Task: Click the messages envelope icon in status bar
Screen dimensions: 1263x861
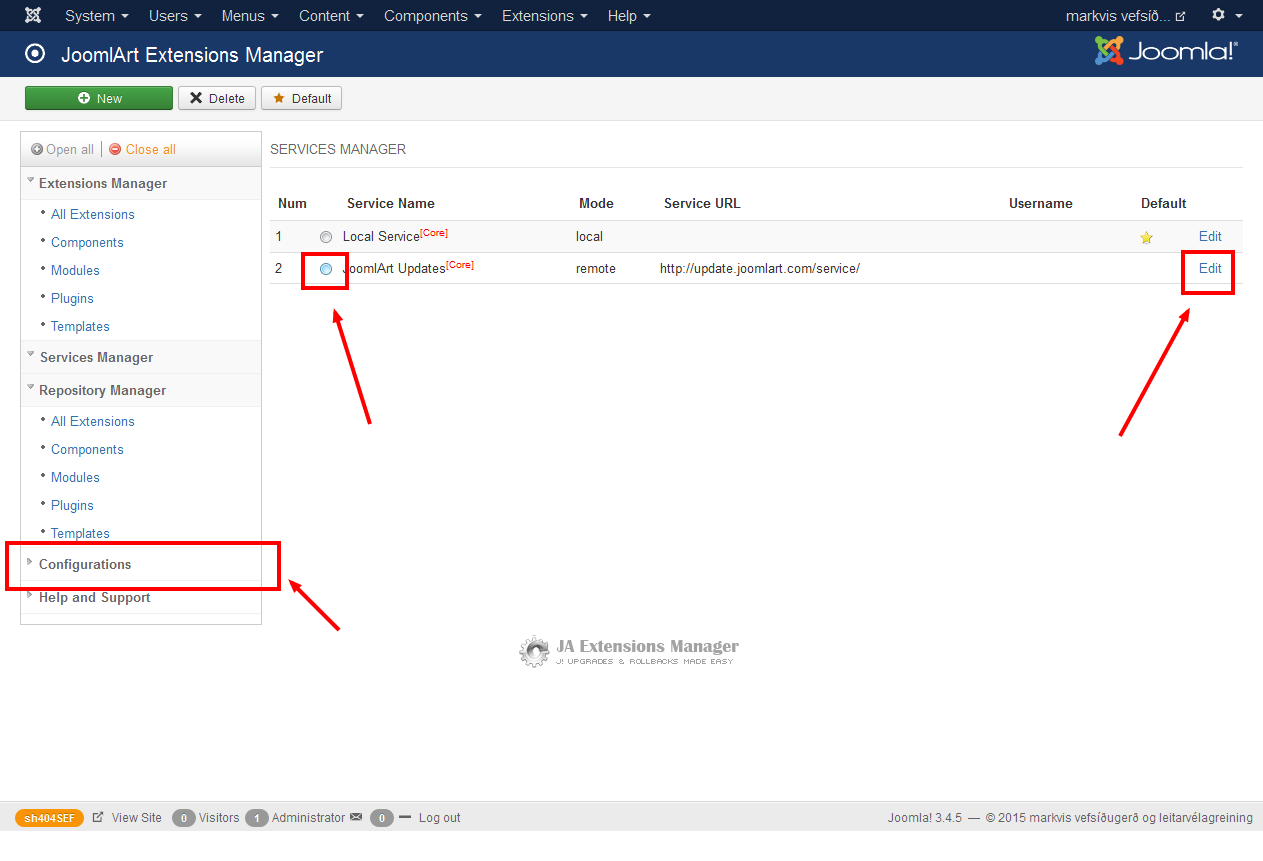Action: coord(355,817)
